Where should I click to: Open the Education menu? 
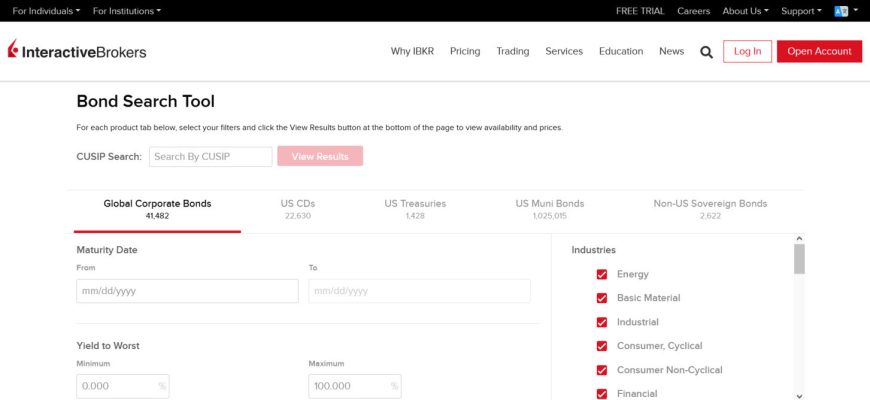tap(621, 51)
